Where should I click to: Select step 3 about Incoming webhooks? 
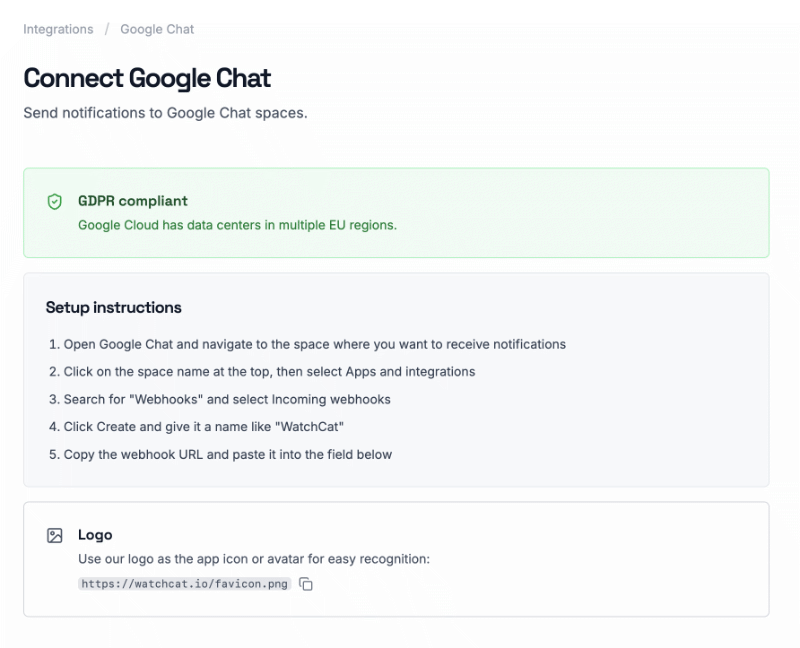(x=219, y=399)
